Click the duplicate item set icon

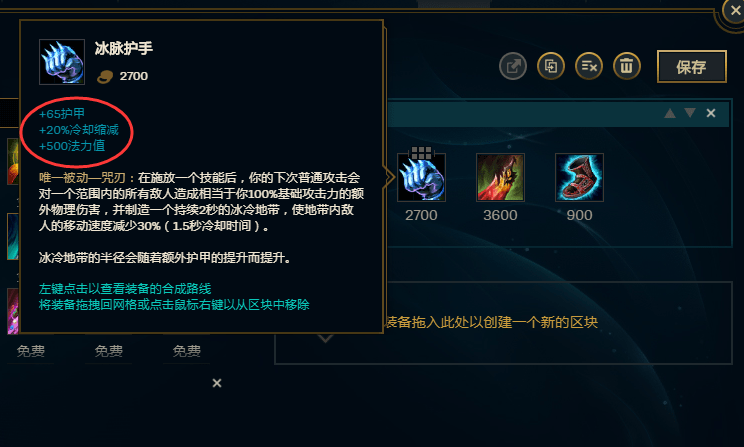point(551,66)
